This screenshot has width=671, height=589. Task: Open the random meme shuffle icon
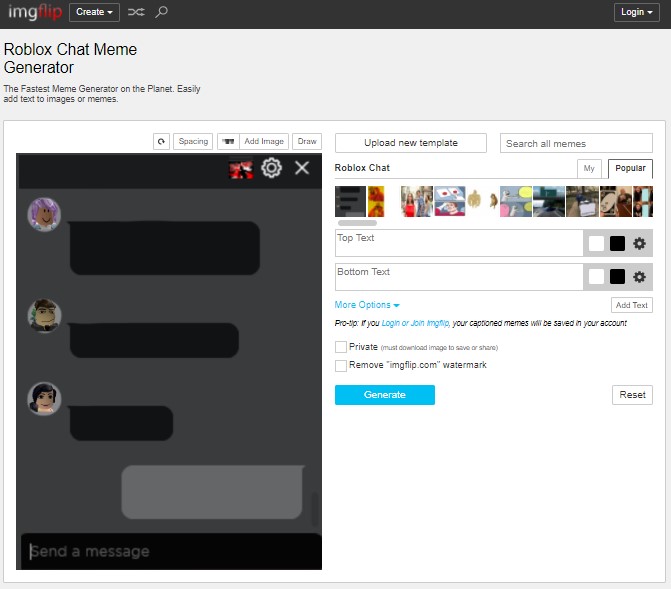click(x=136, y=12)
